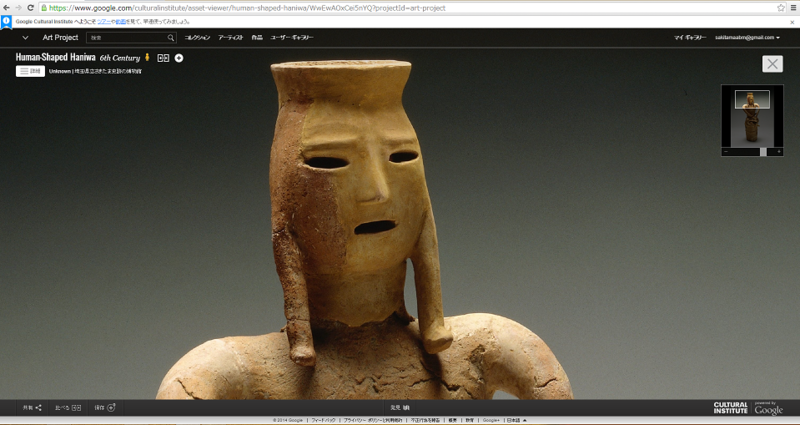
Task: Open the Chrome menu hamburger icon
Action: coord(793,8)
